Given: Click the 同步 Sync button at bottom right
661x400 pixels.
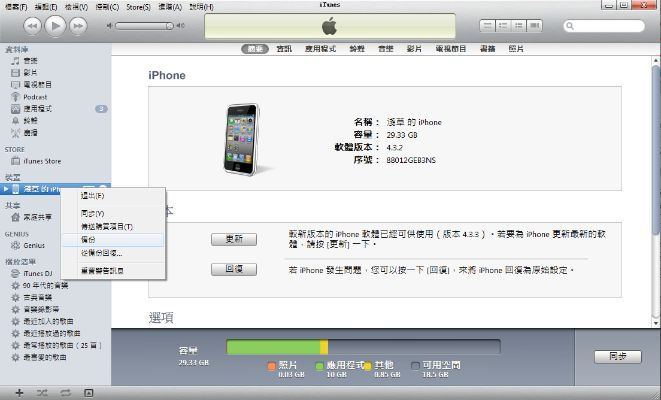Looking at the screenshot, I should pyautogui.click(x=618, y=357).
